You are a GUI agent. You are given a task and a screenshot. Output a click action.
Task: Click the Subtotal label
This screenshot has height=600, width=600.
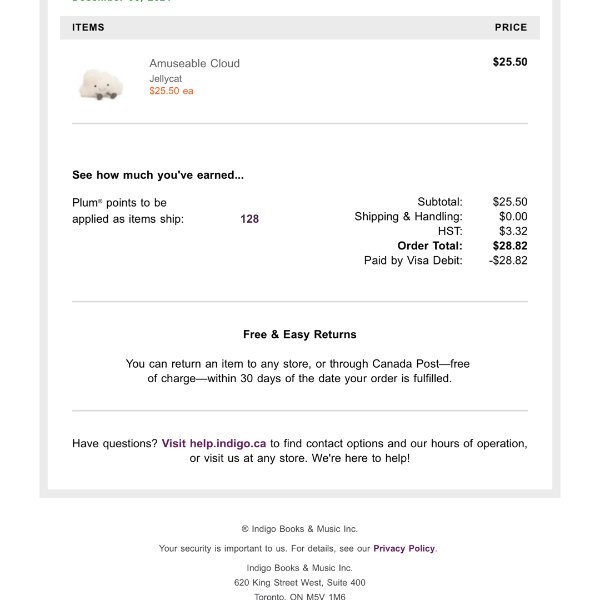tap(439, 202)
